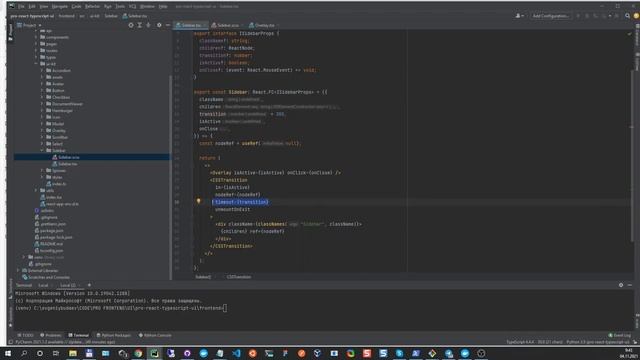The image size is (640, 360).
Task: Click the Python interpreter widget in status bar
Action: 599,342
